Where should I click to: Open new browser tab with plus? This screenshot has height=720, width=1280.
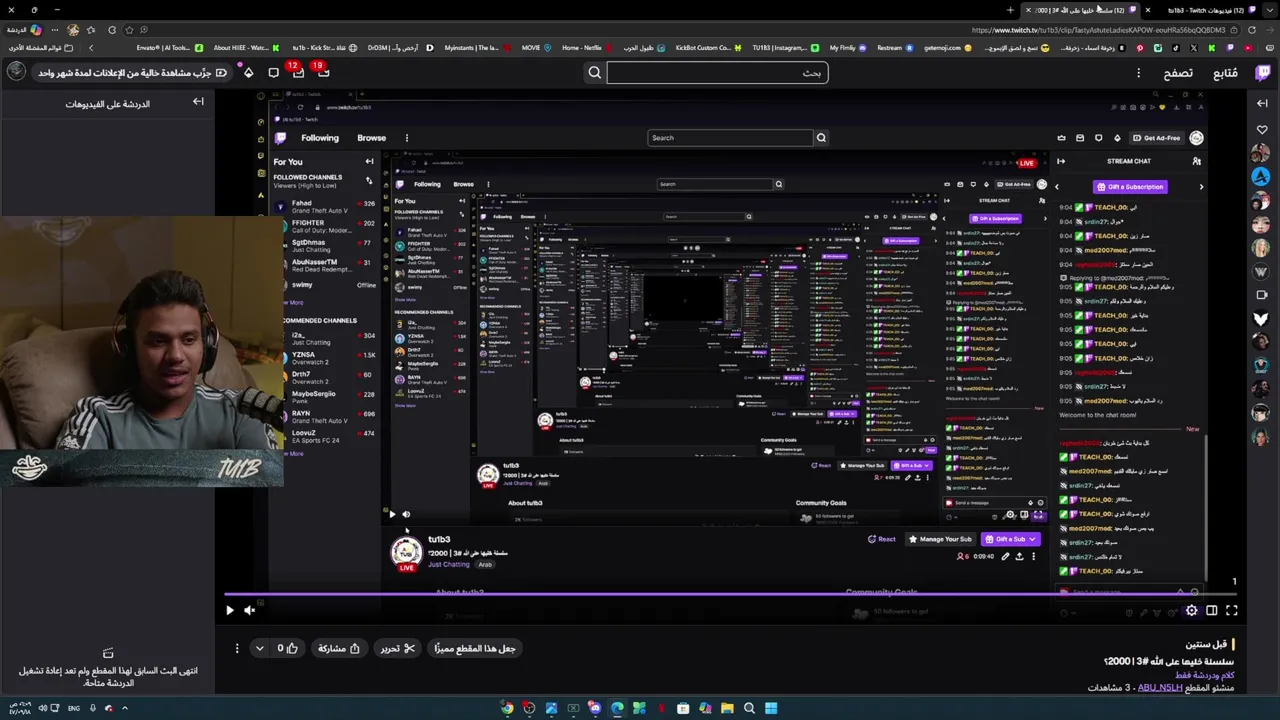point(1010,10)
